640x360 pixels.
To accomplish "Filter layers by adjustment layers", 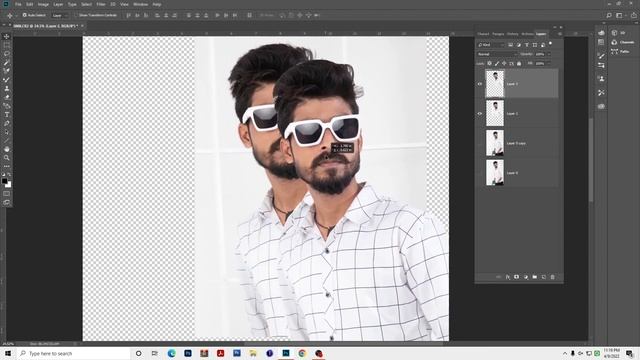I will pyautogui.click(x=519, y=45).
